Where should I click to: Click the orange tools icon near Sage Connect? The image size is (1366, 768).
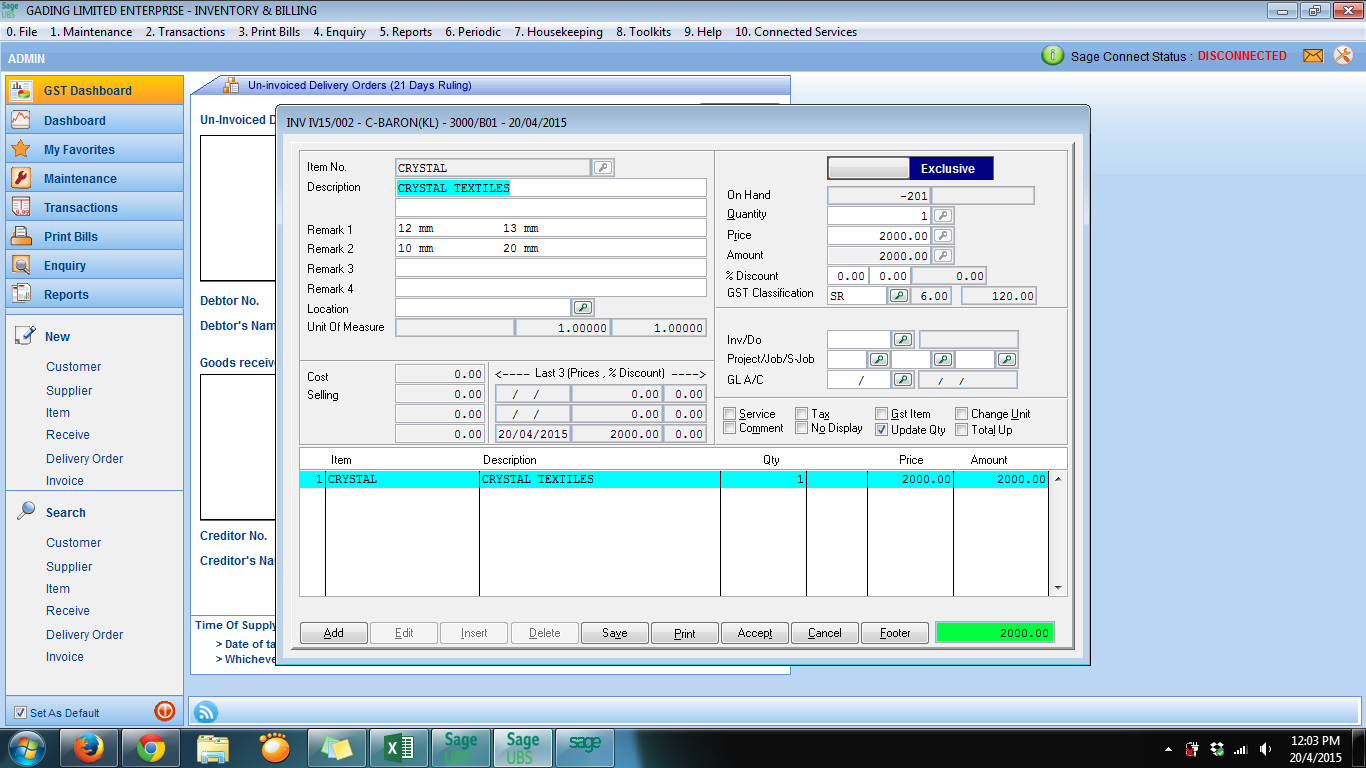1343,56
